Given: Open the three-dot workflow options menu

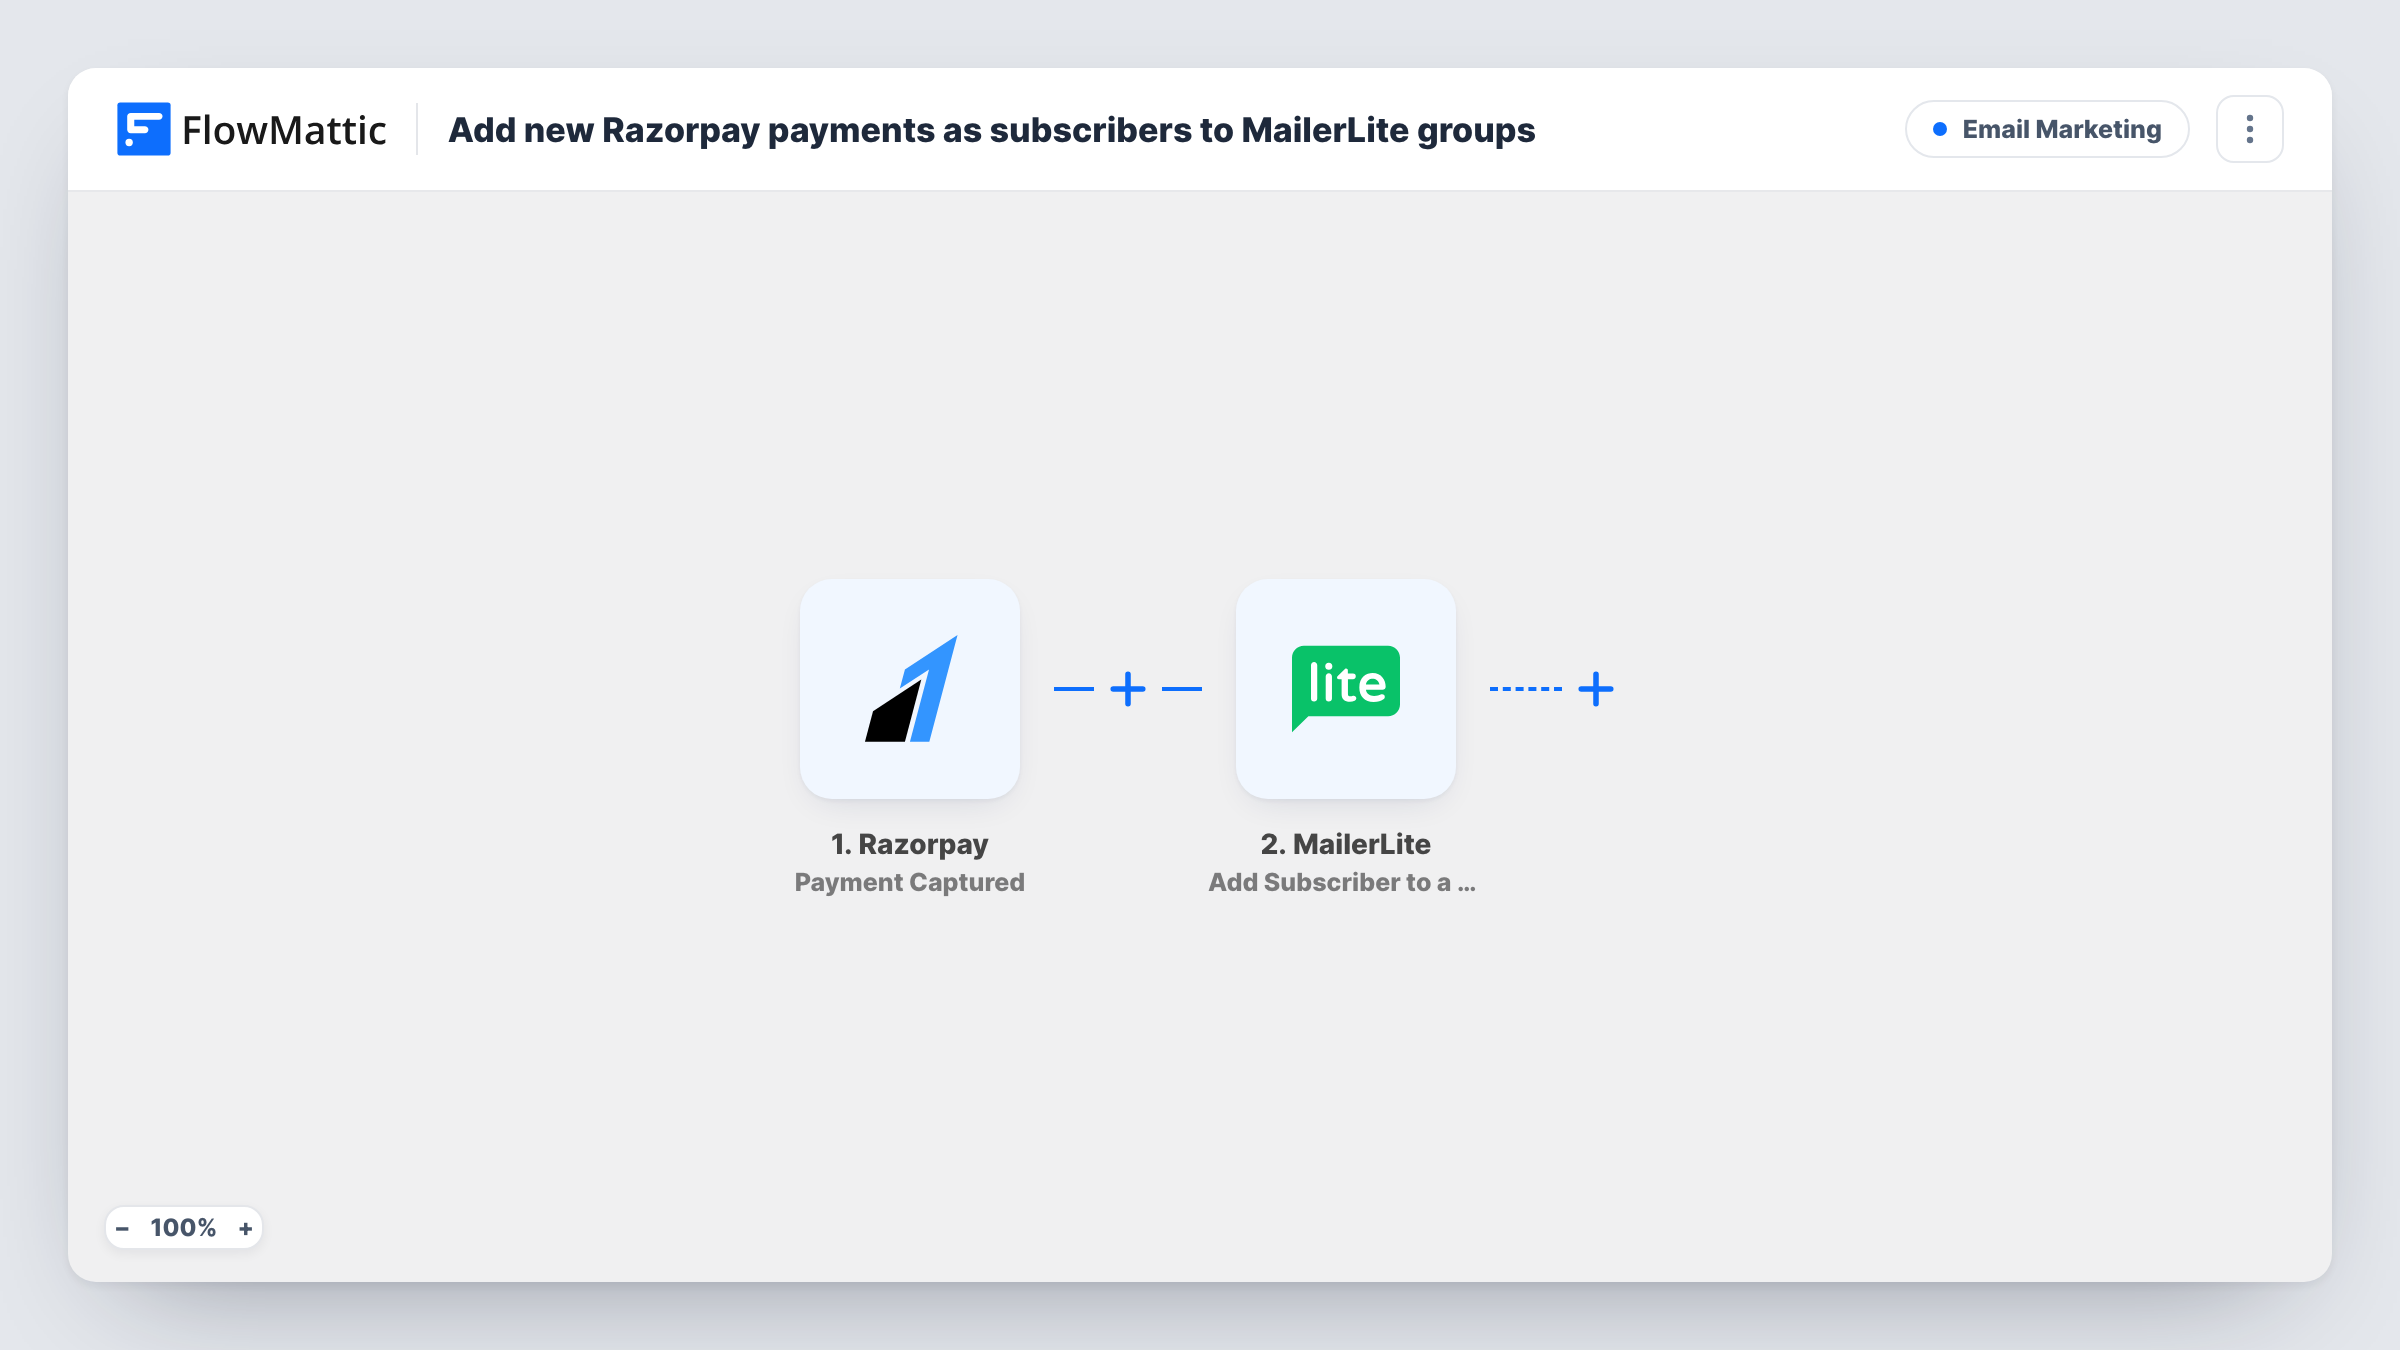Looking at the screenshot, I should coord(2249,129).
